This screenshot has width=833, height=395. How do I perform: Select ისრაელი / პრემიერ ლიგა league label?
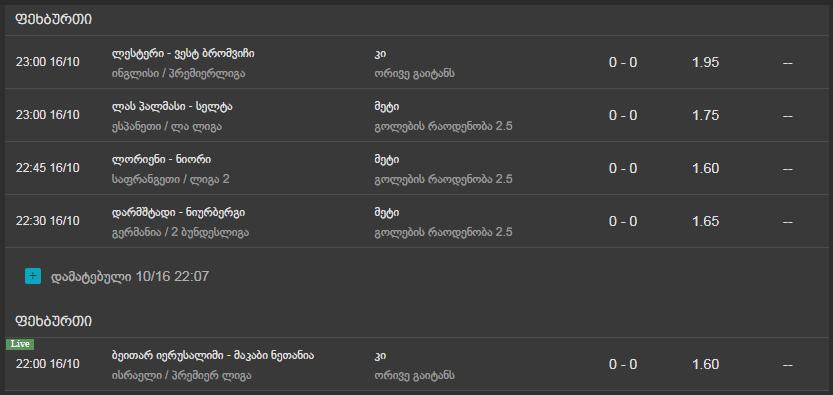182,375
